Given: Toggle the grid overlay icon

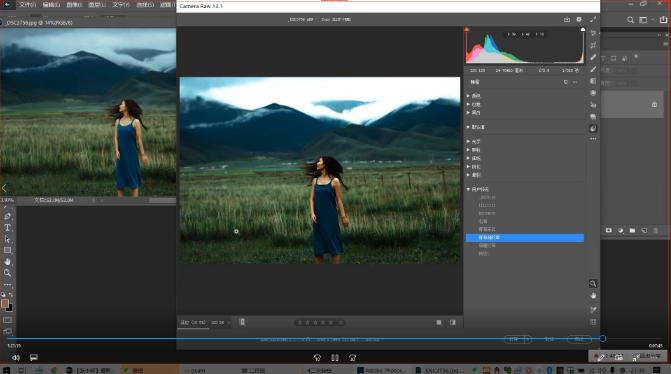Looking at the screenshot, I should (x=593, y=322).
